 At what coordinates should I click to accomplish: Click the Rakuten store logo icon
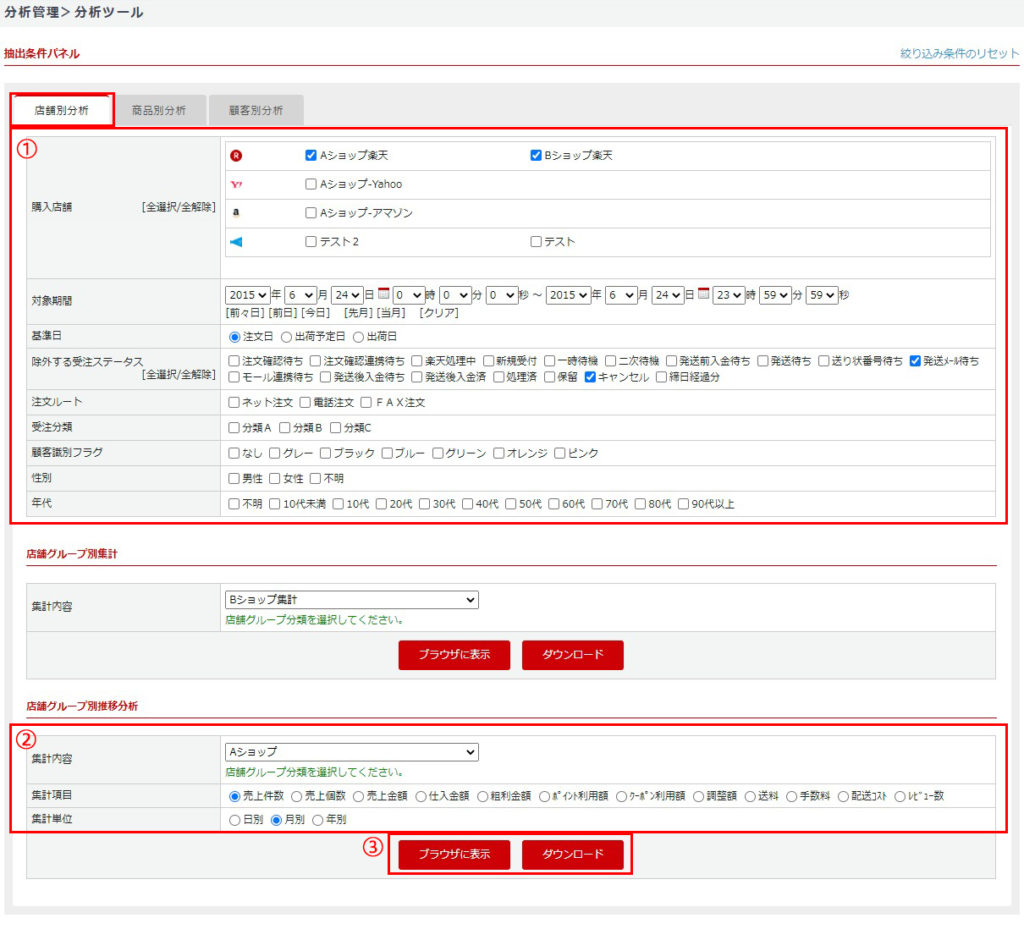pos(236,156)
